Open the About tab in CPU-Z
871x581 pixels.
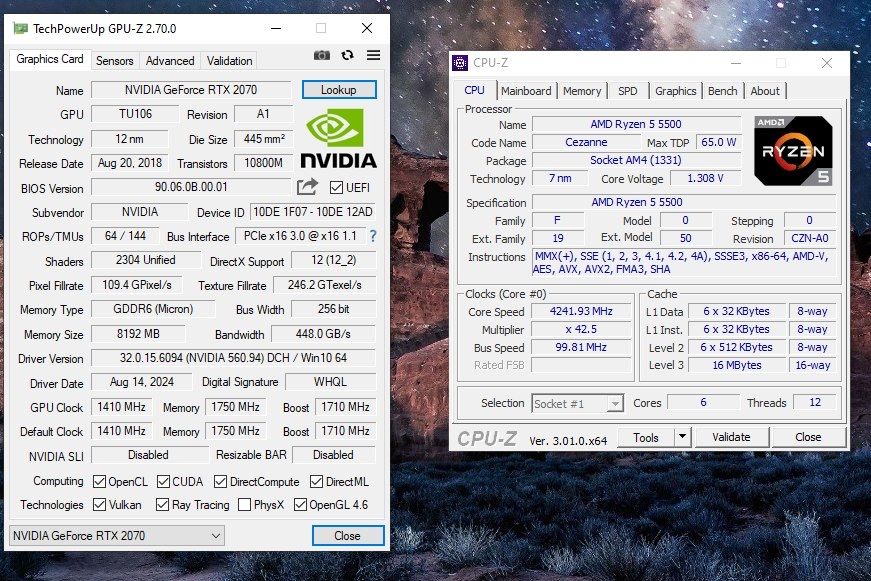pyautogui.click(x=765, y=91)
